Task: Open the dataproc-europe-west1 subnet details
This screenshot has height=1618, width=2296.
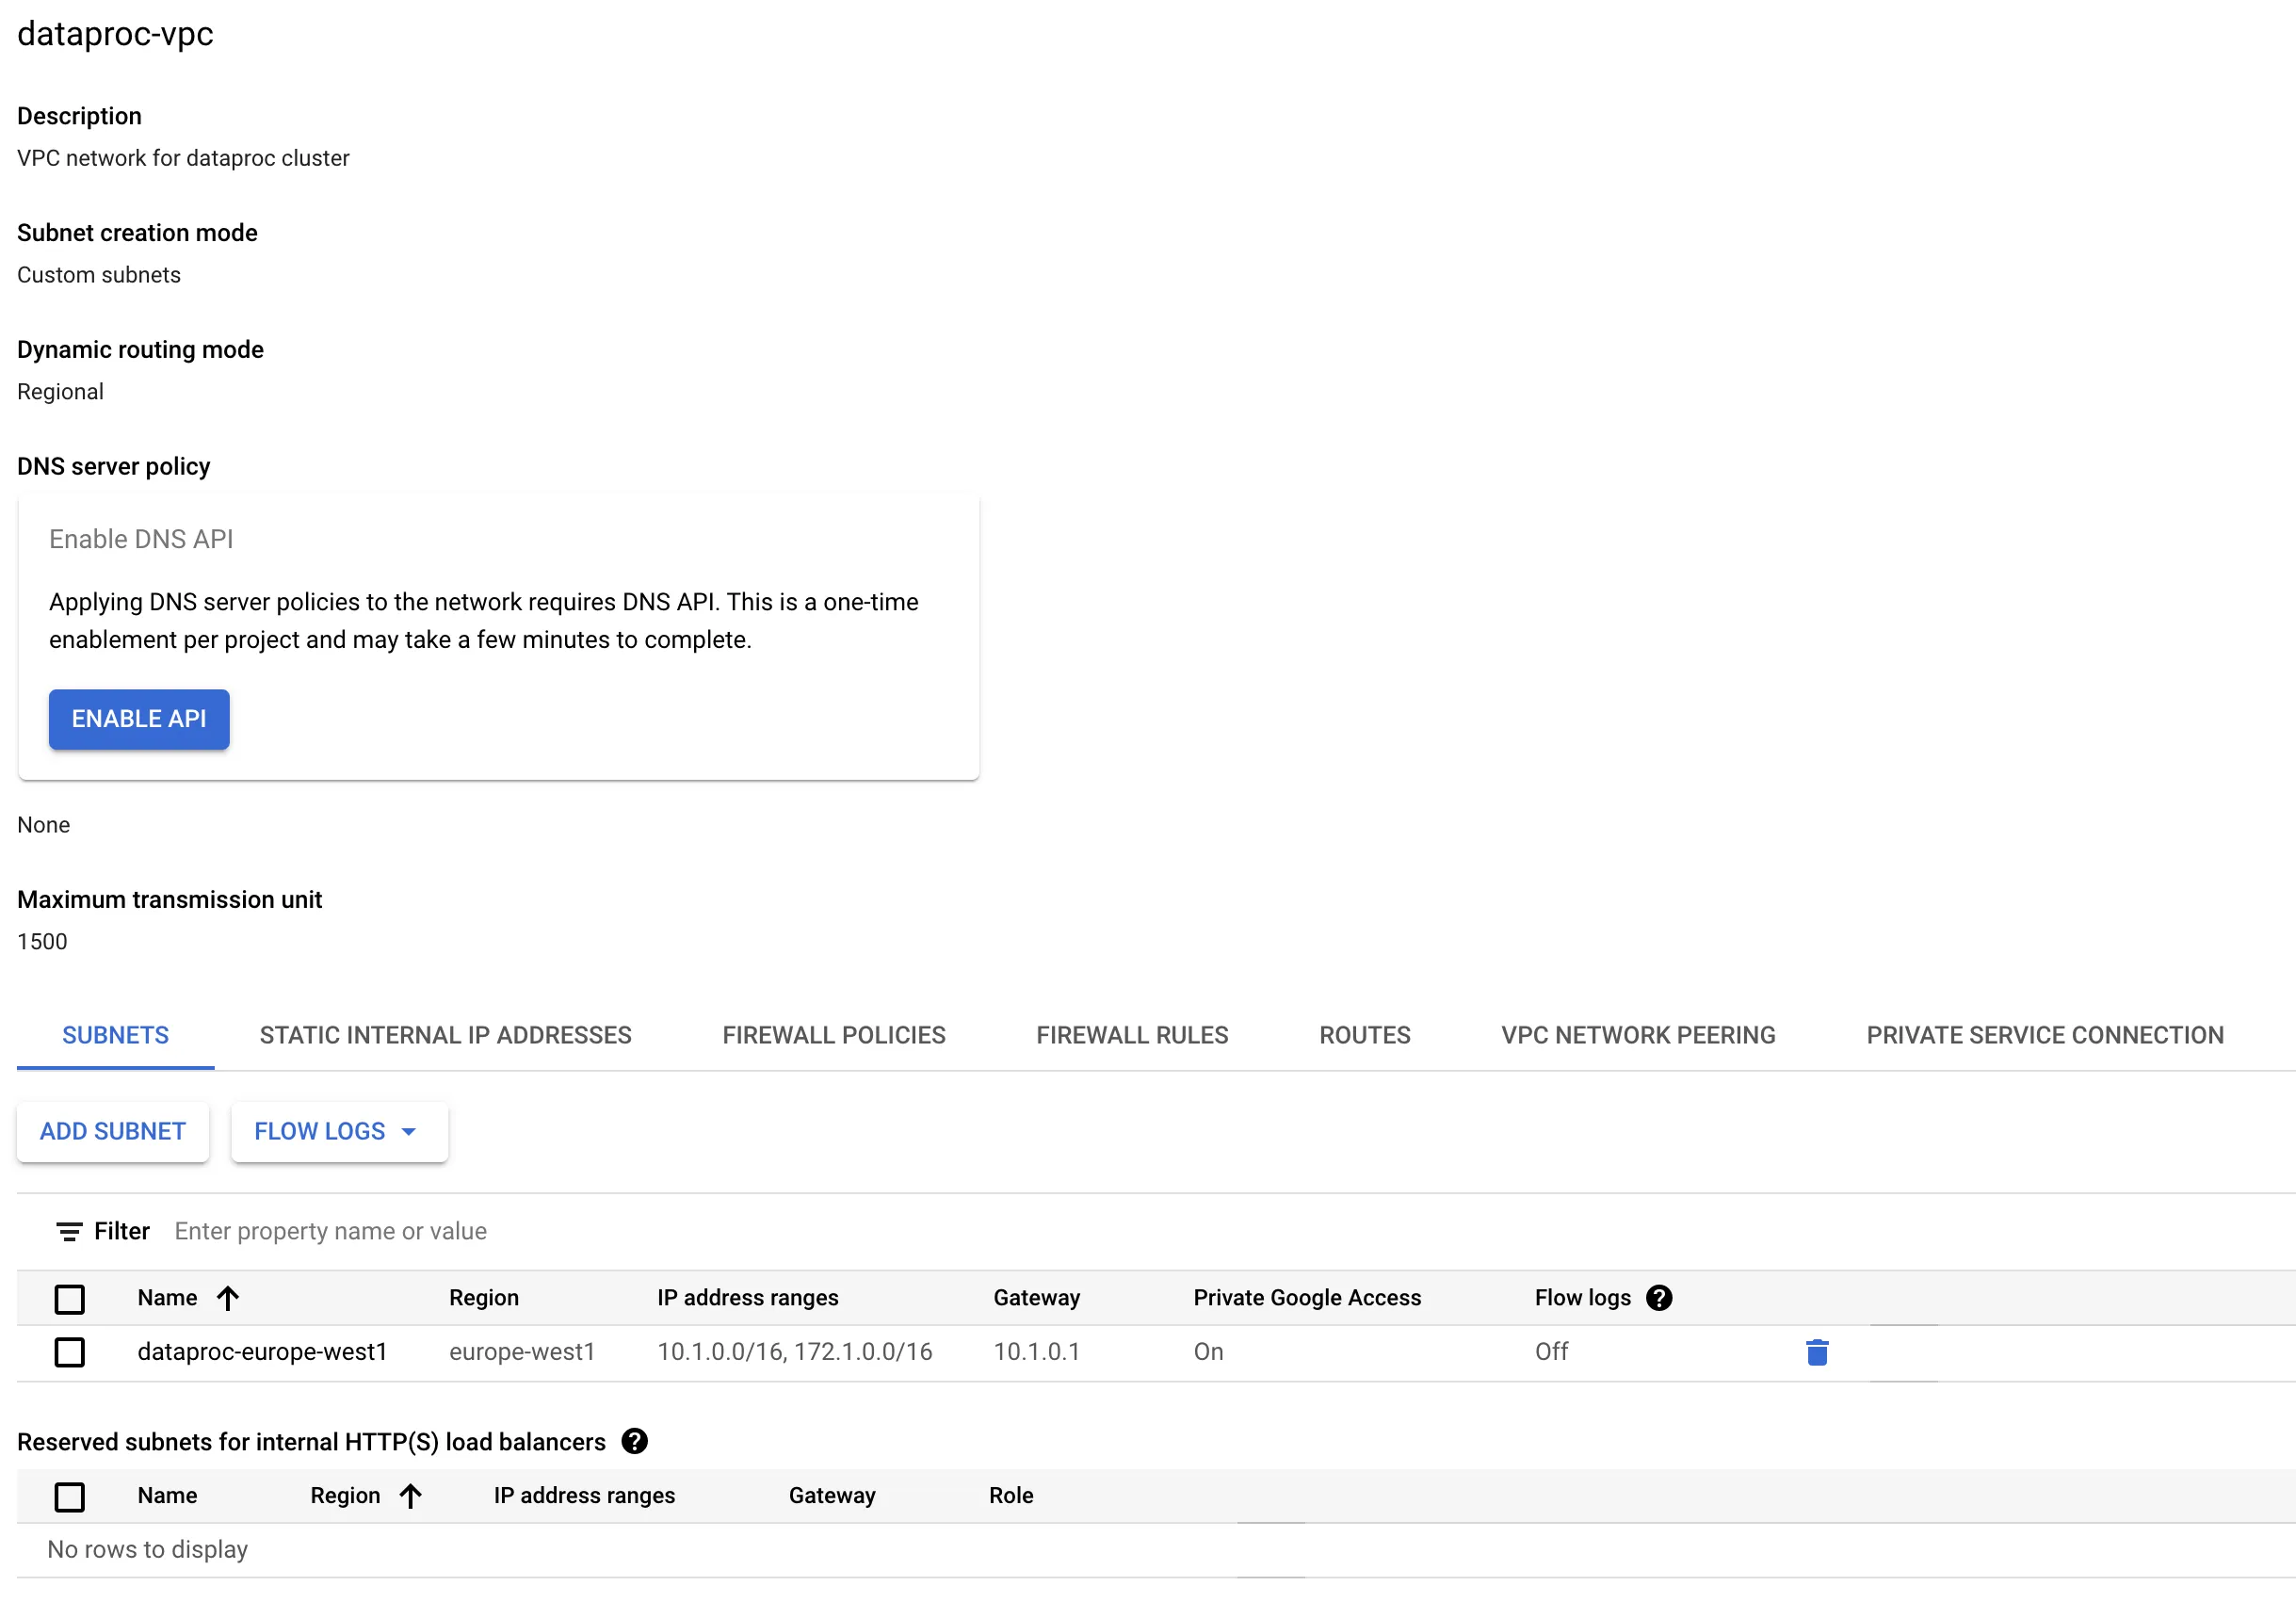Action: coord(262,1351)
